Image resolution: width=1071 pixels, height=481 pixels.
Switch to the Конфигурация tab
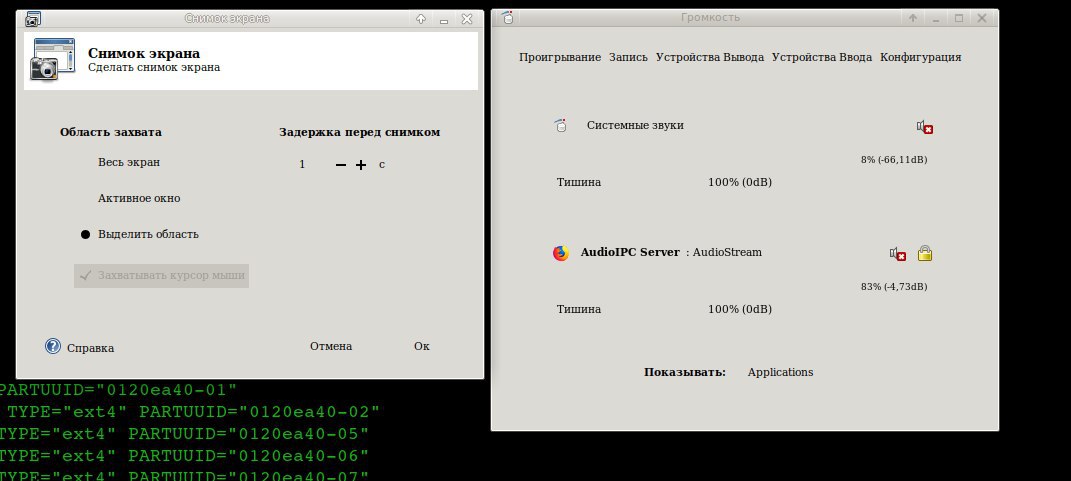[x=921, y=57]
